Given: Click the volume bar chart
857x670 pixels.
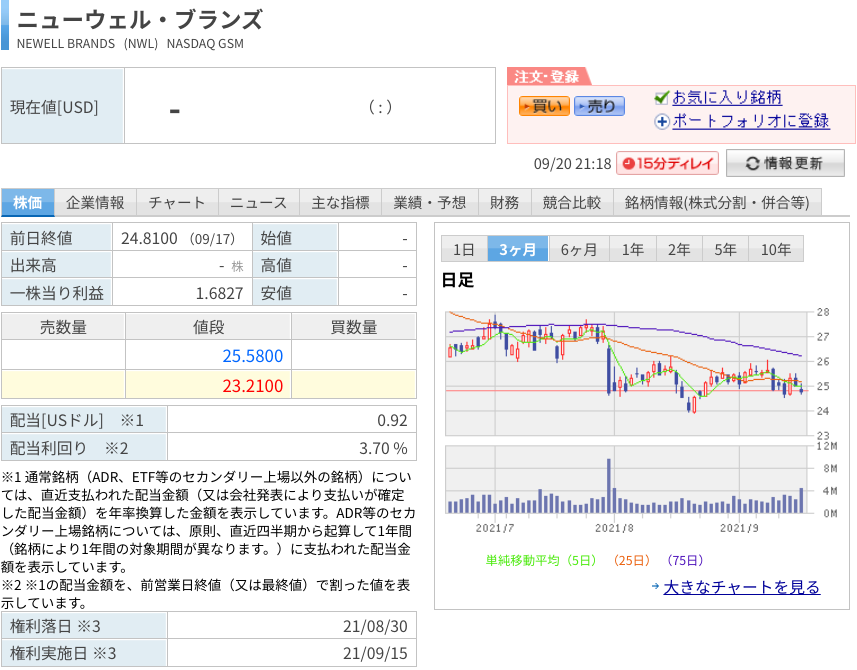Looking at the screenshot, I should [x=626, y=480].
